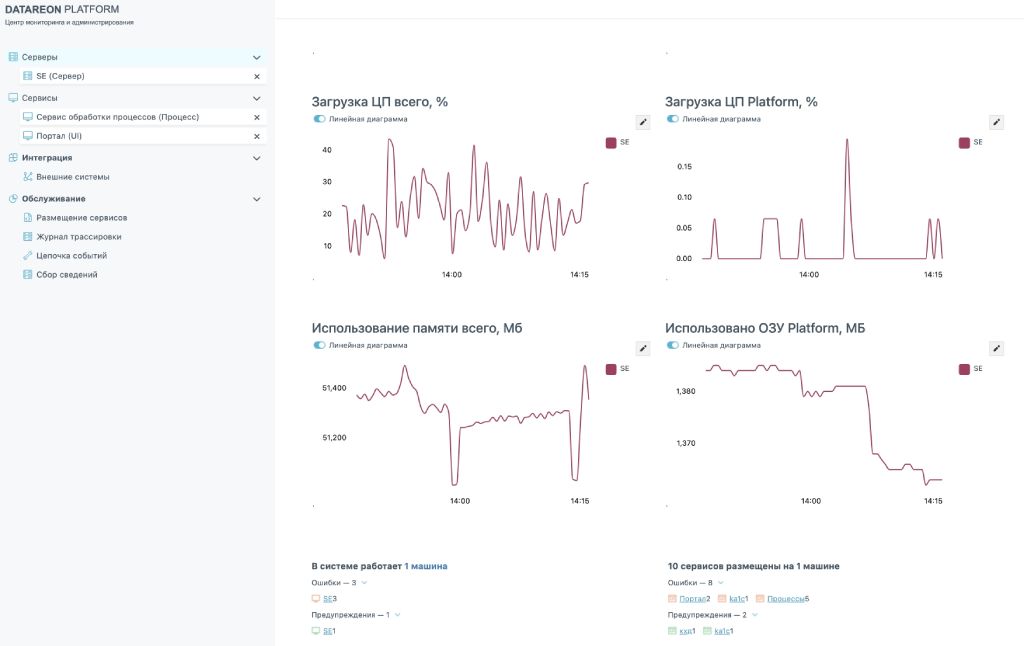Toggle Линейная диаграмма for Загрузка ЦП всего
Viewport: 1024px width, 646px height.
(x=320, y=119)
